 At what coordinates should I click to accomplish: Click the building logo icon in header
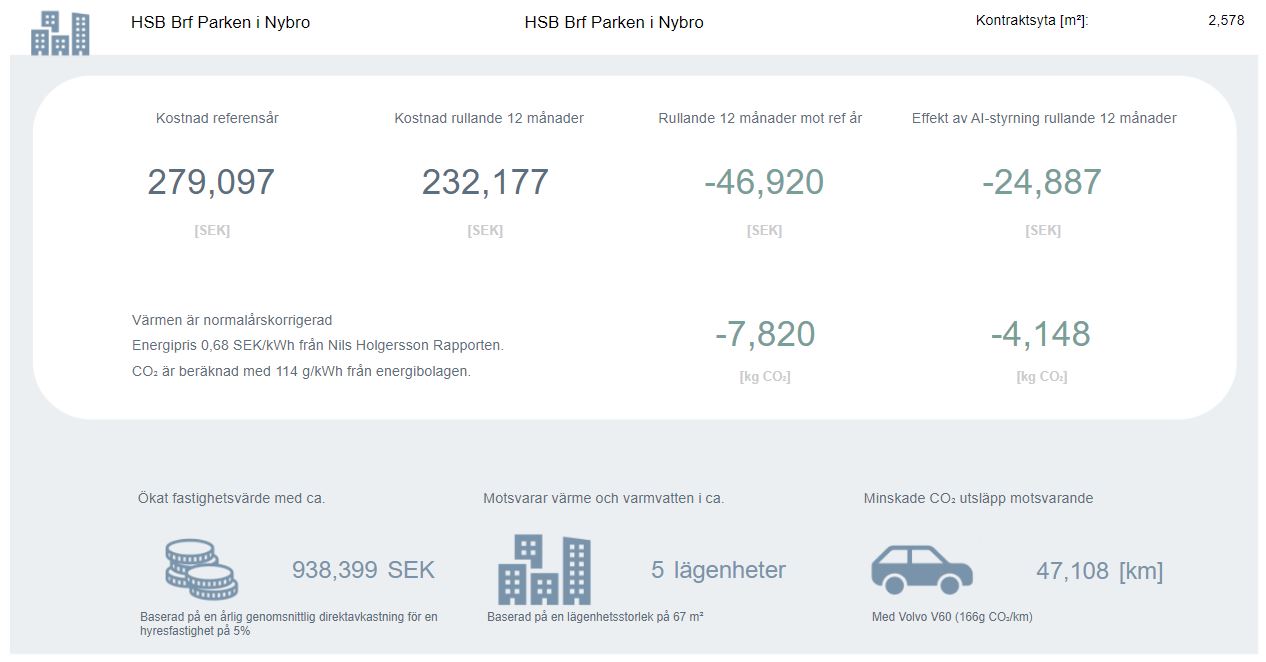tap(60, 33)
